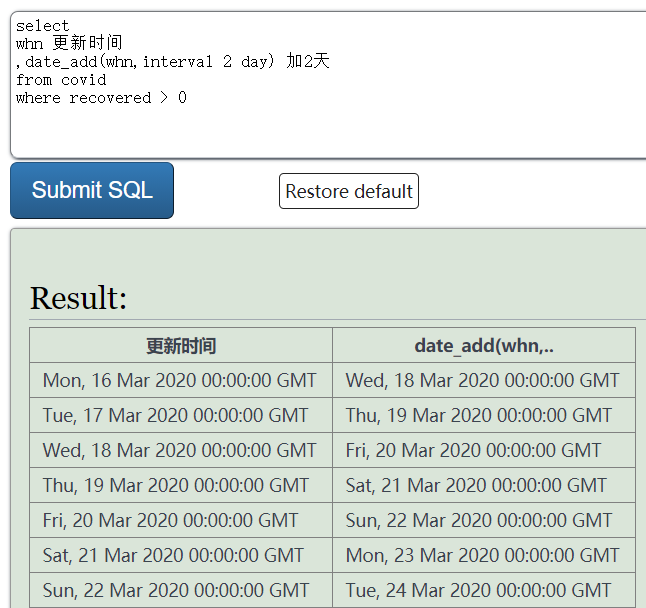
Task: Click cell Sun, 22 Mar 2020 in date_add column
Action: click(x=484, y=520)
